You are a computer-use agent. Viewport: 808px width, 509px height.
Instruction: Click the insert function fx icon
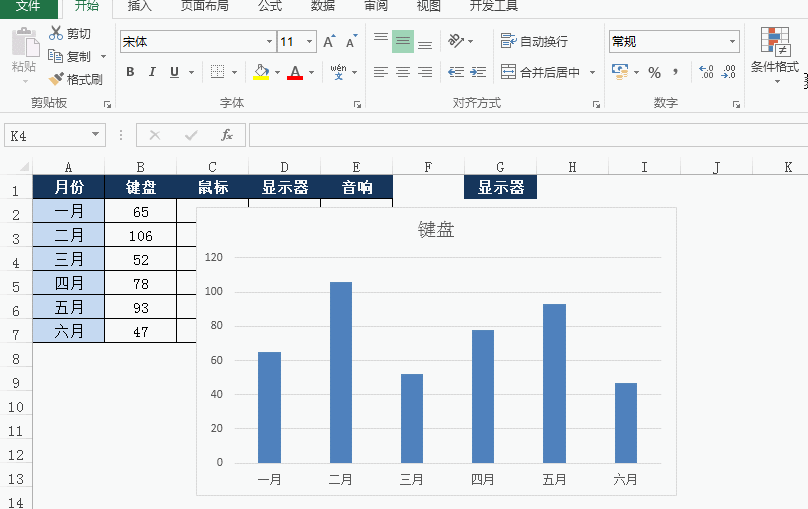tap(227, 135)
